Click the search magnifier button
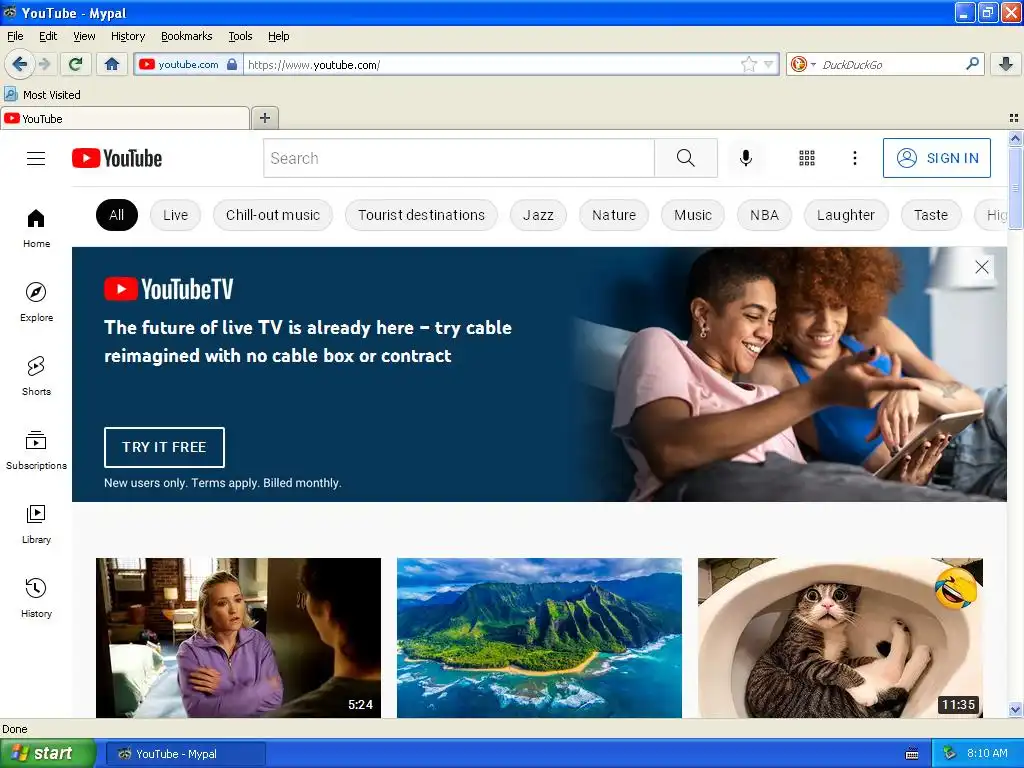 tap(686, 158)
